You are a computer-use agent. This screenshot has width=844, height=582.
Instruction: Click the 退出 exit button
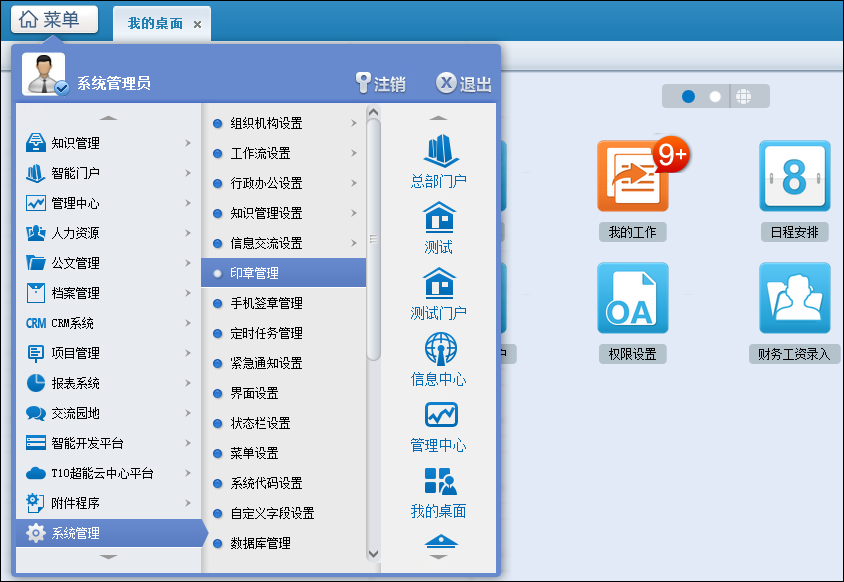464,84
